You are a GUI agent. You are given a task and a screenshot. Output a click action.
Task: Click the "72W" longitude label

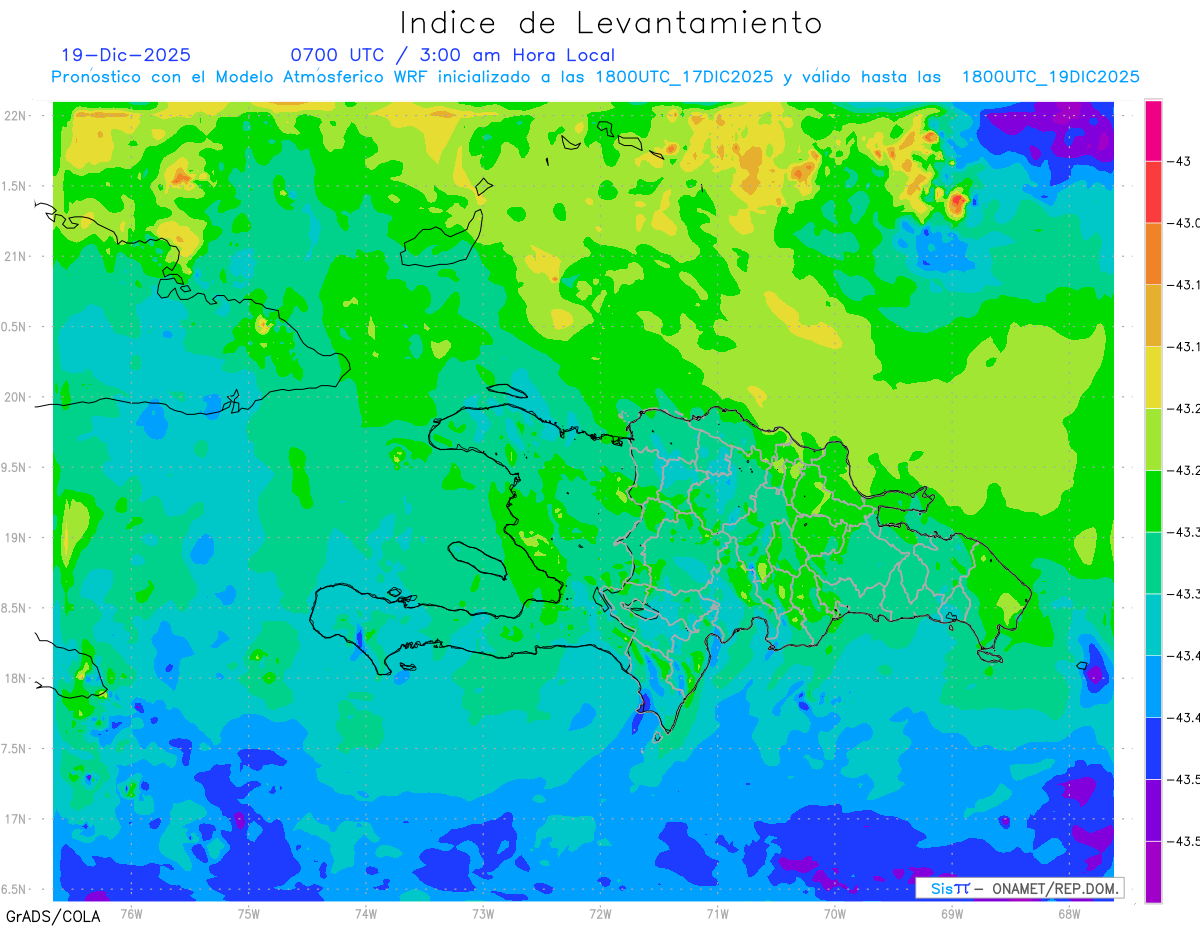click(600, 913)
